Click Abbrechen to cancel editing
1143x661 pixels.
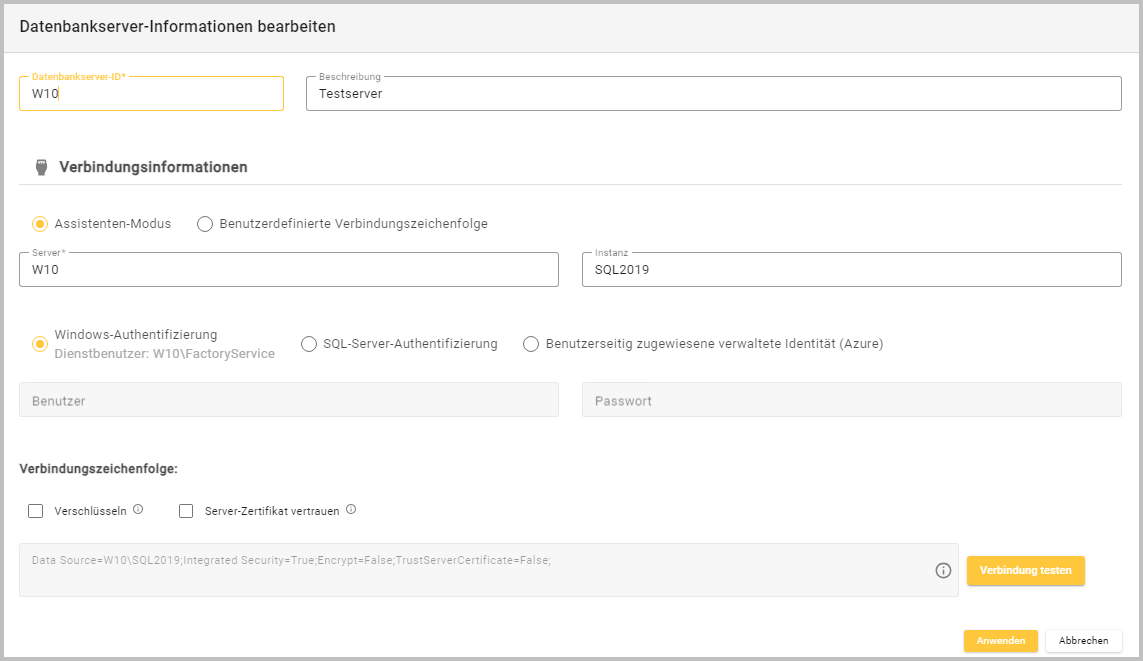pyautogui.click(x=1083, y=641)
